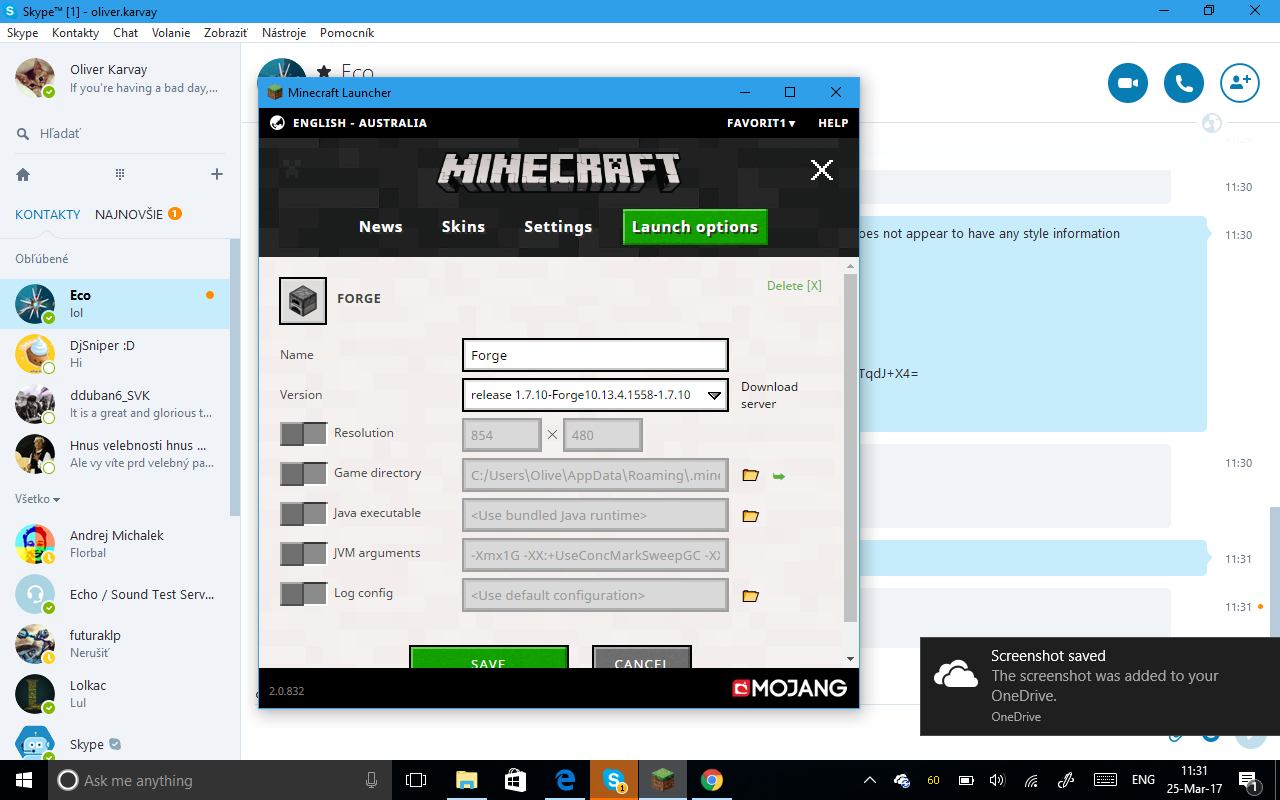Click the Cortana microphone icon
This screenshot has height=800, width=1280.
pyautogui.click(x=372, y=780)
